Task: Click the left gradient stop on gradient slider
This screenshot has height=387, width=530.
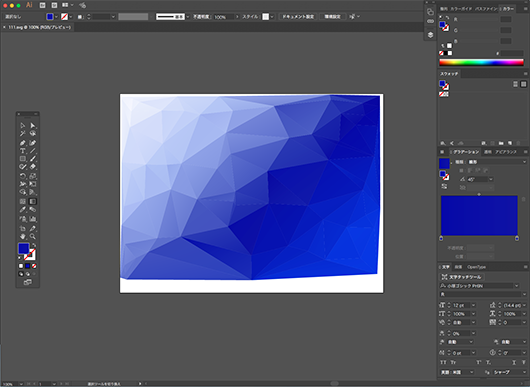Action: (441, 239)
